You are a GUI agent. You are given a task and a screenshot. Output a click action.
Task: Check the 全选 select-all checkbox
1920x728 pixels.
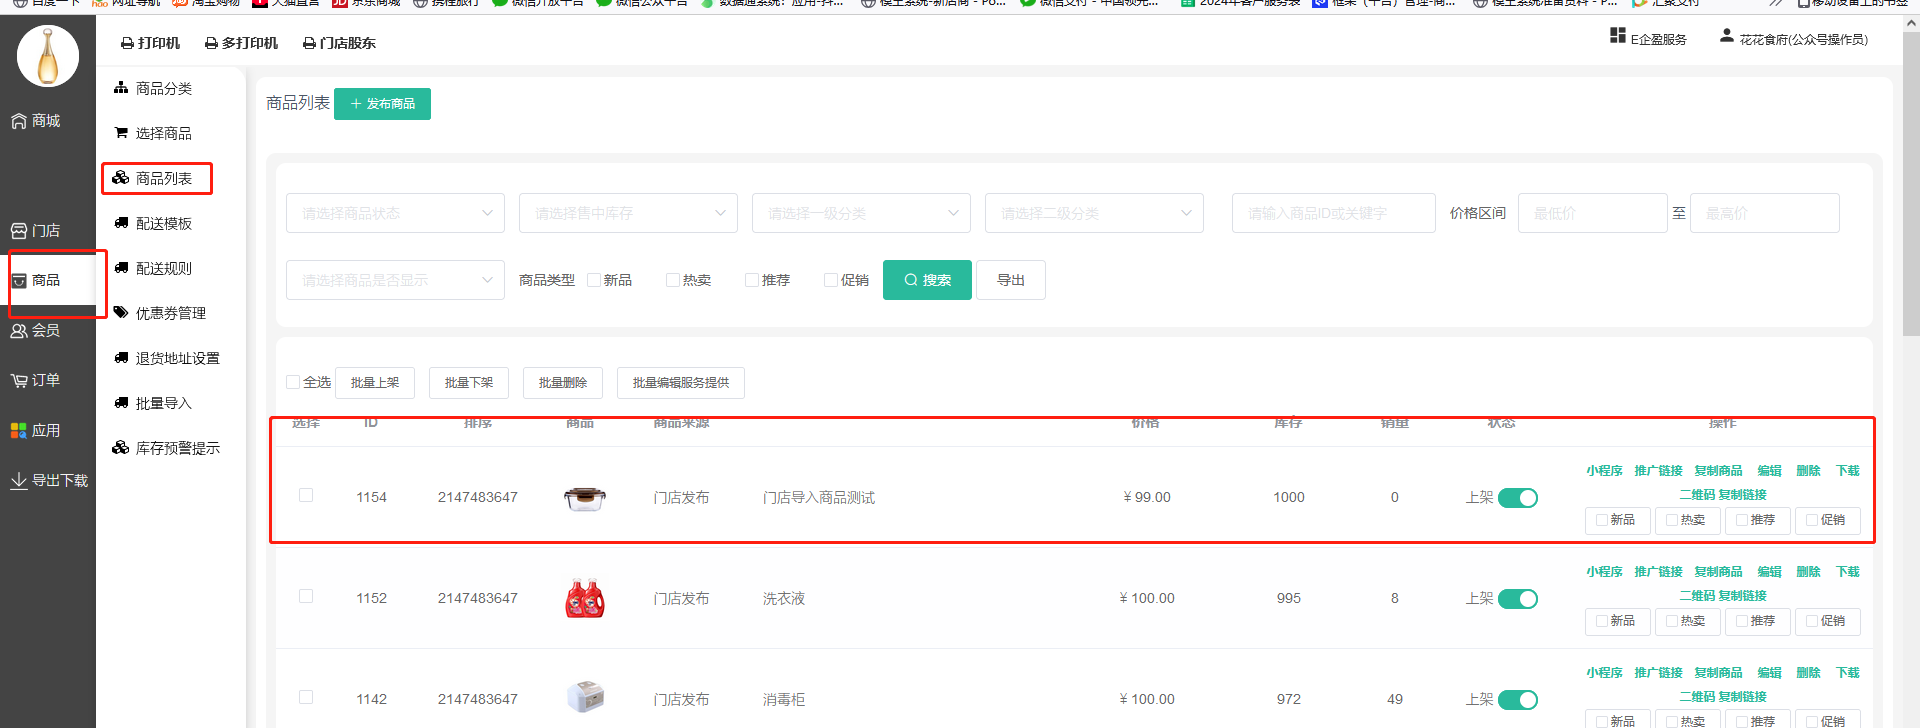pos(293,382)
